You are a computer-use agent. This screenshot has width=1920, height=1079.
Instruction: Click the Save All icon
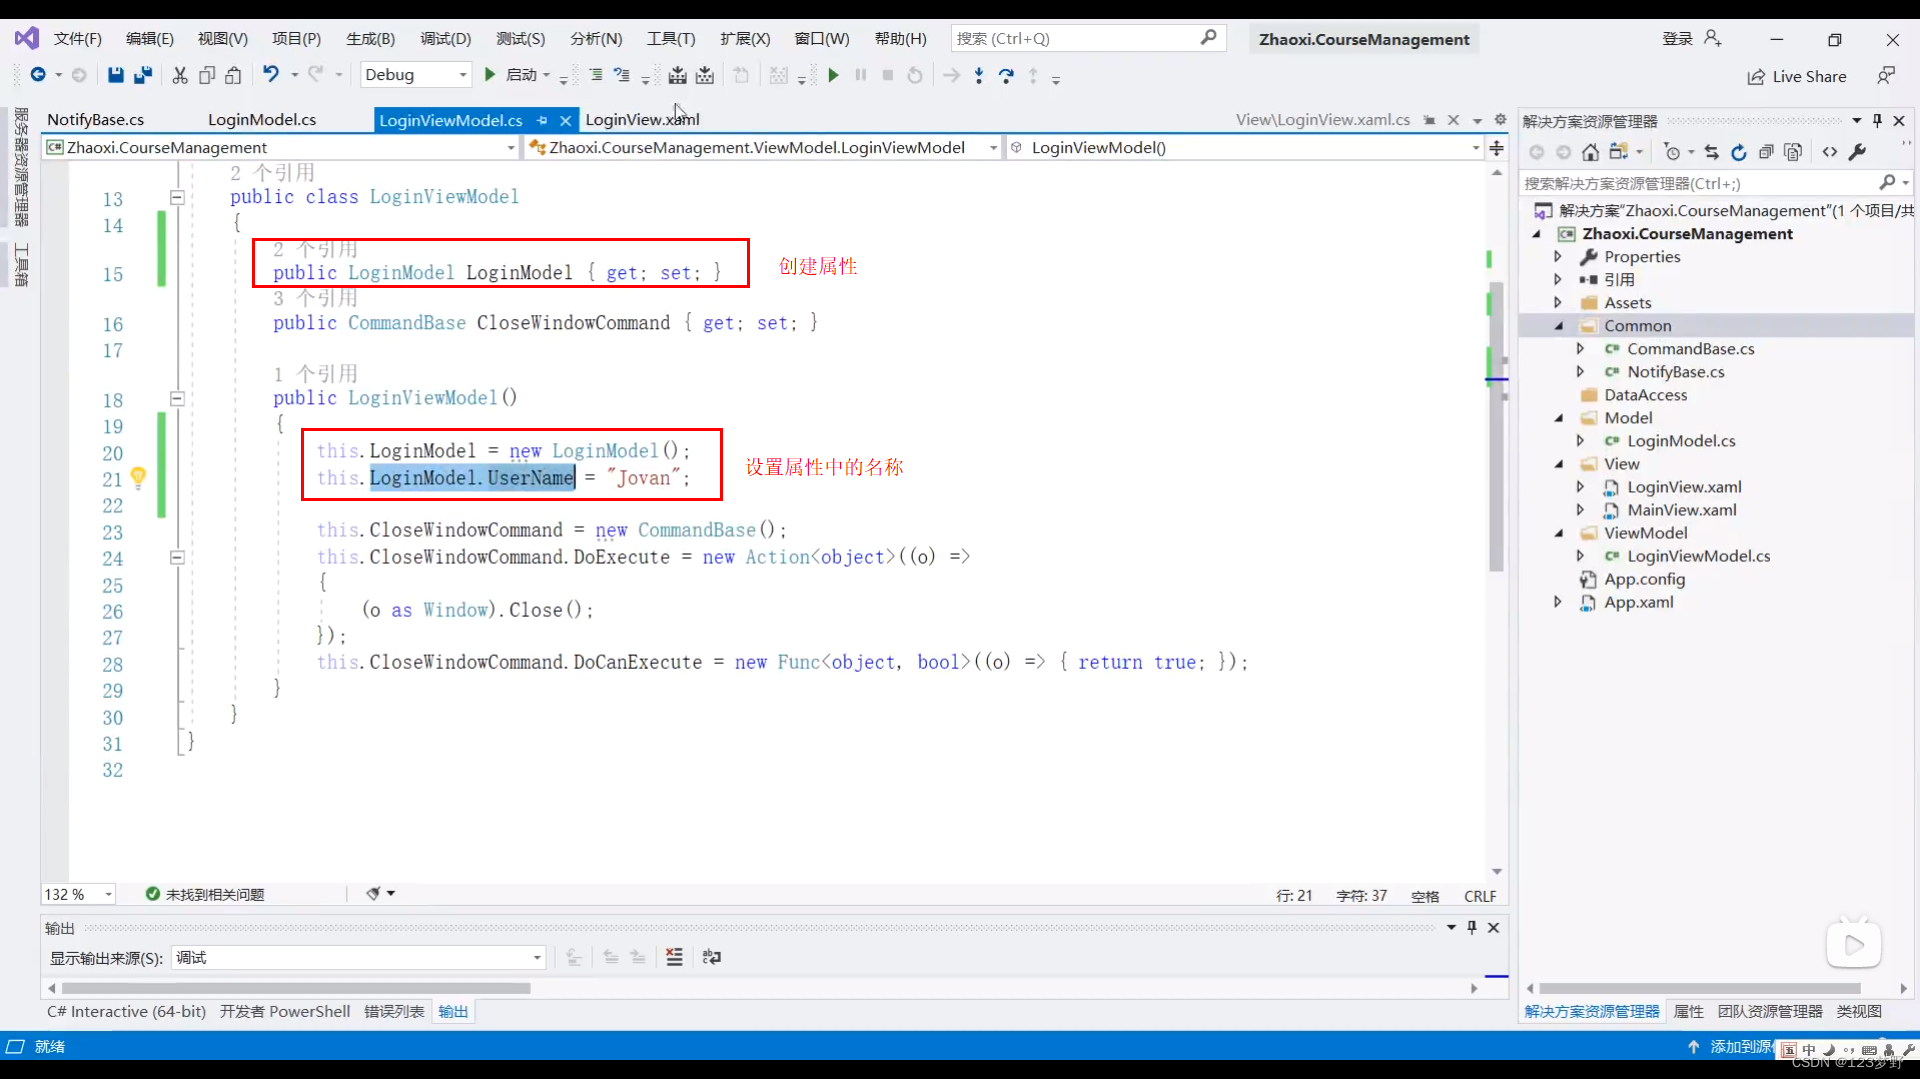click(143, 75)
